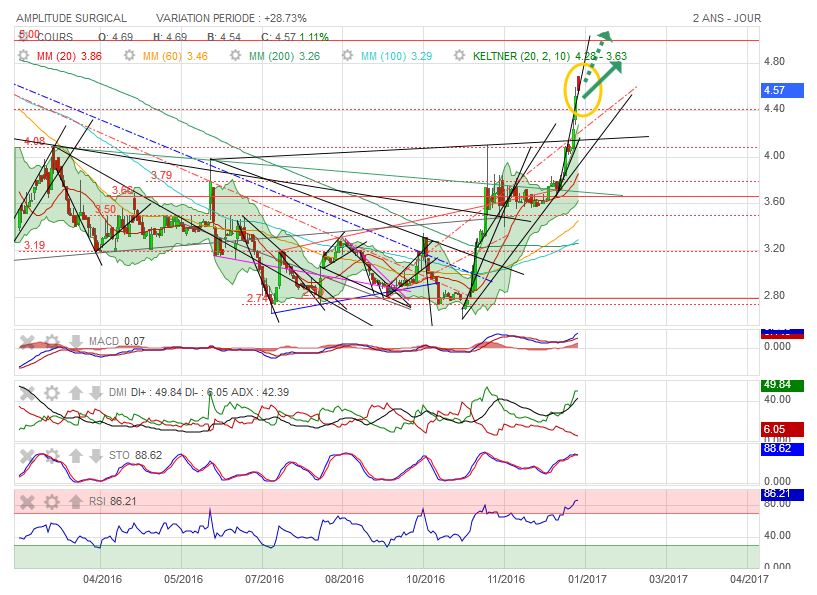Open DMI indicator settings gear
Viewport: 817px width, 595px height.
(52, 392)
